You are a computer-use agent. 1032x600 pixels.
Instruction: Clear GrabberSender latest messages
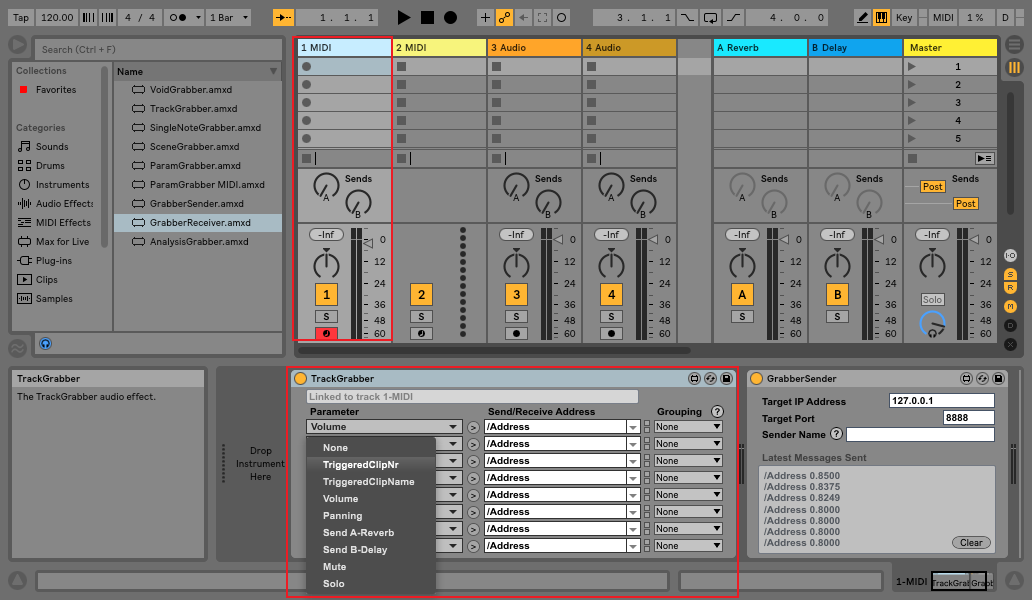tap(971, 543)
